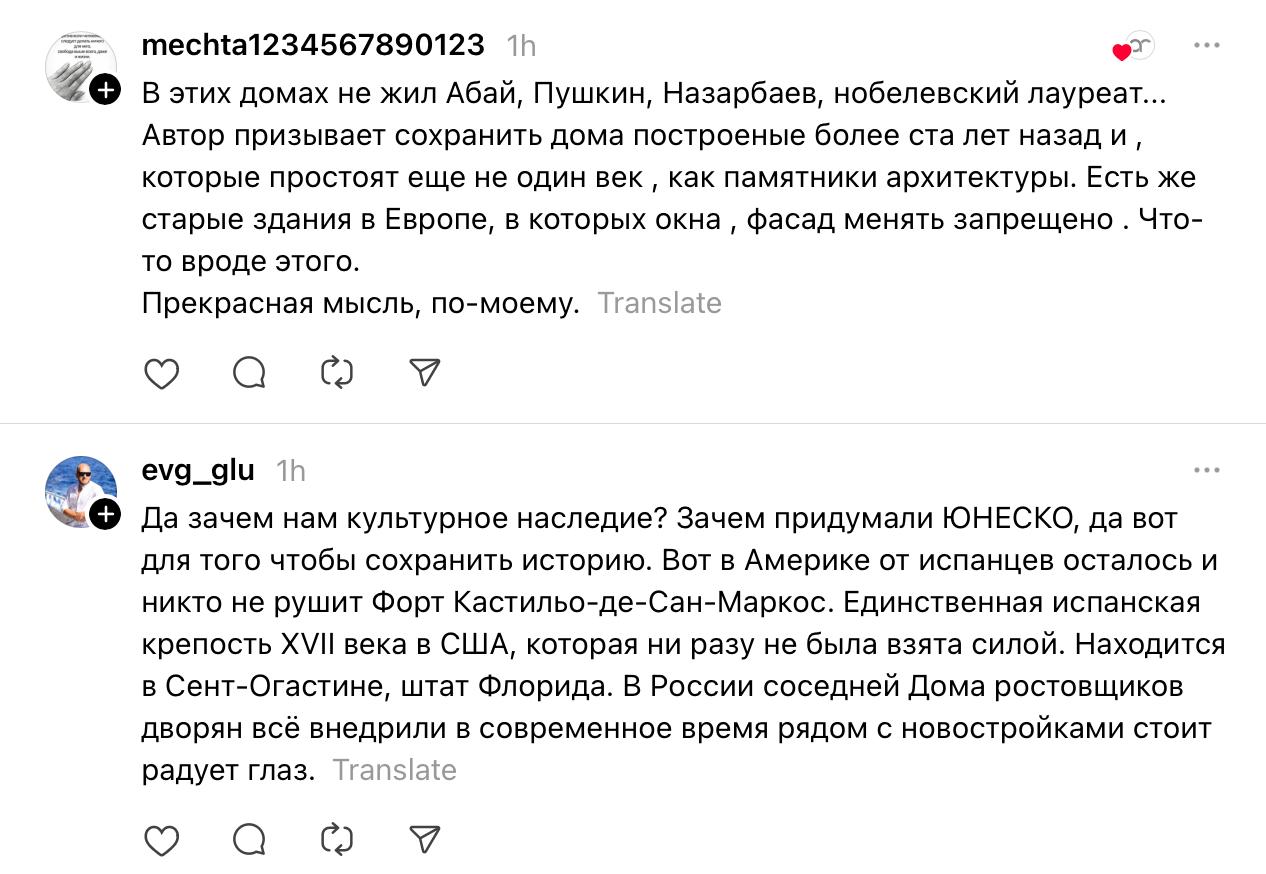Follow mechta1234567890123 using the plus badge

[x=106, y=90]
